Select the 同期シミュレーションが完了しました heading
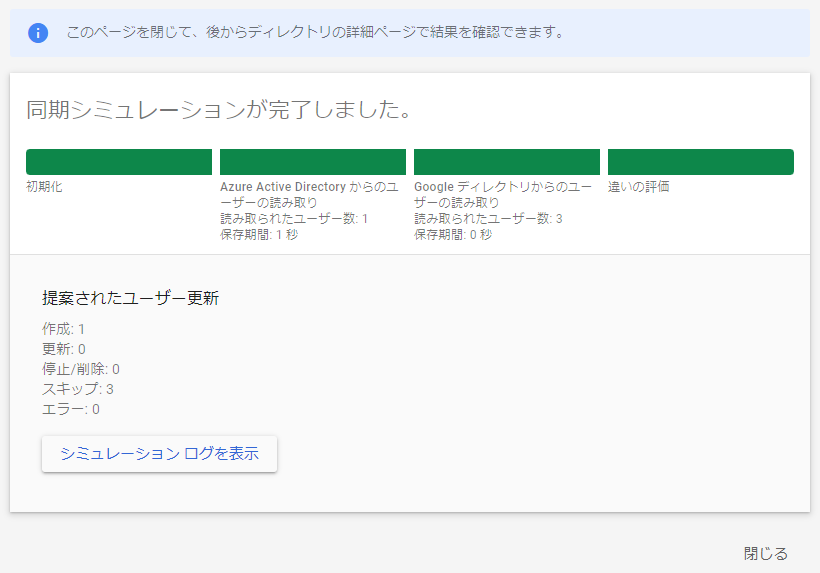 219,110
